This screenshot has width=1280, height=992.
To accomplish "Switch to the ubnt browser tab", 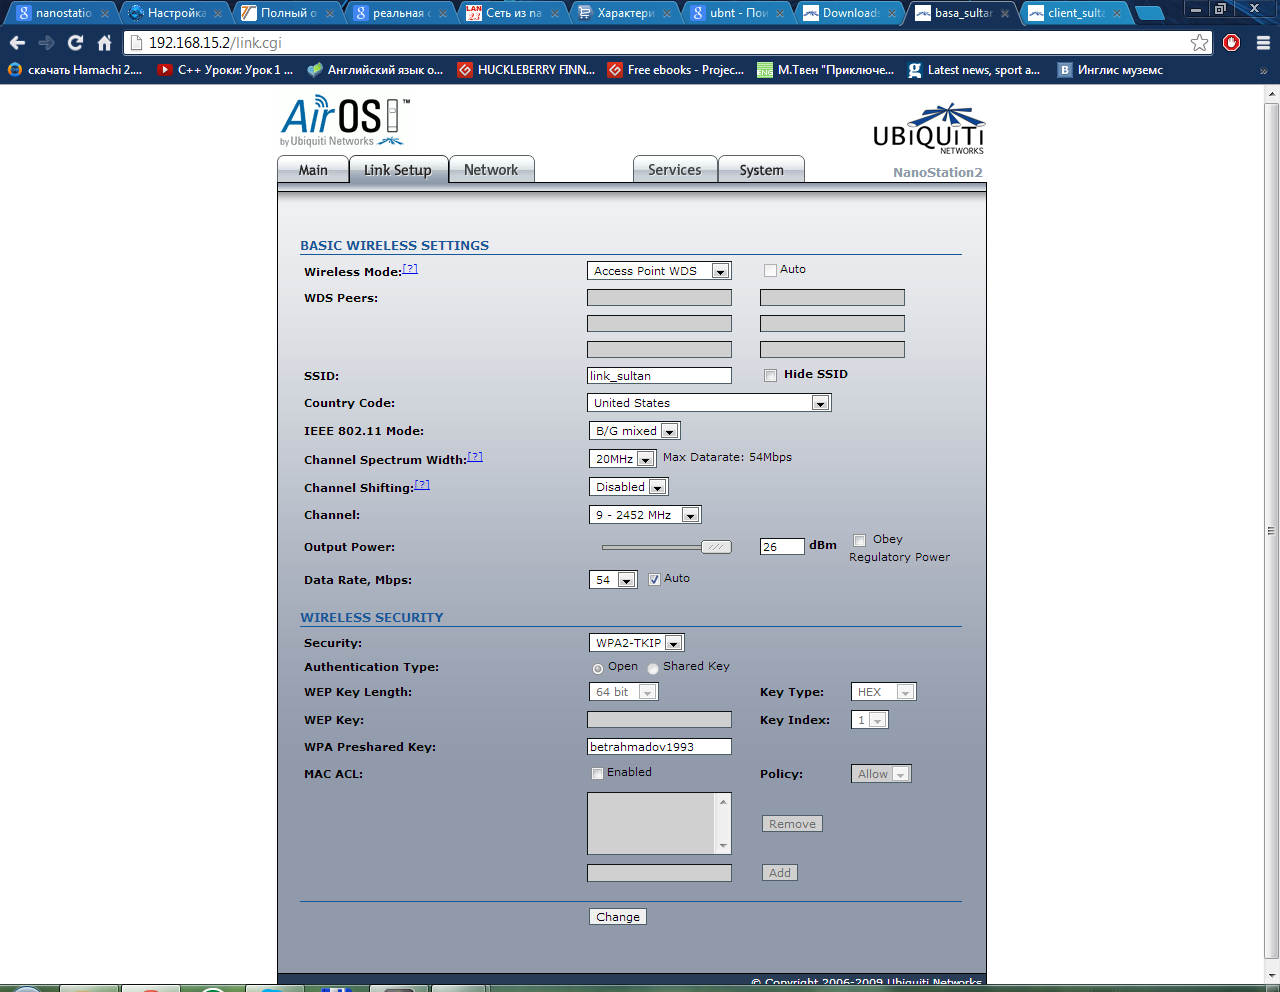I will click(x=739, y=14).
